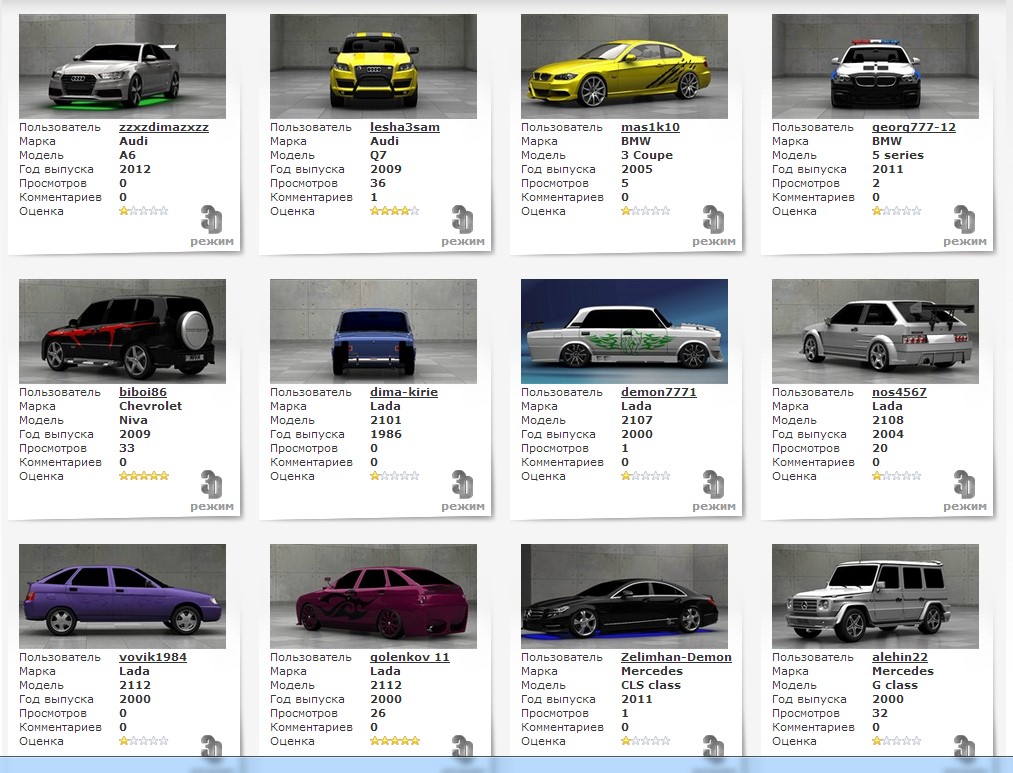The height and width of the screenshot is (773, 1013).
Task: Open lesha3sam user link
Action: tap(405, 127)
